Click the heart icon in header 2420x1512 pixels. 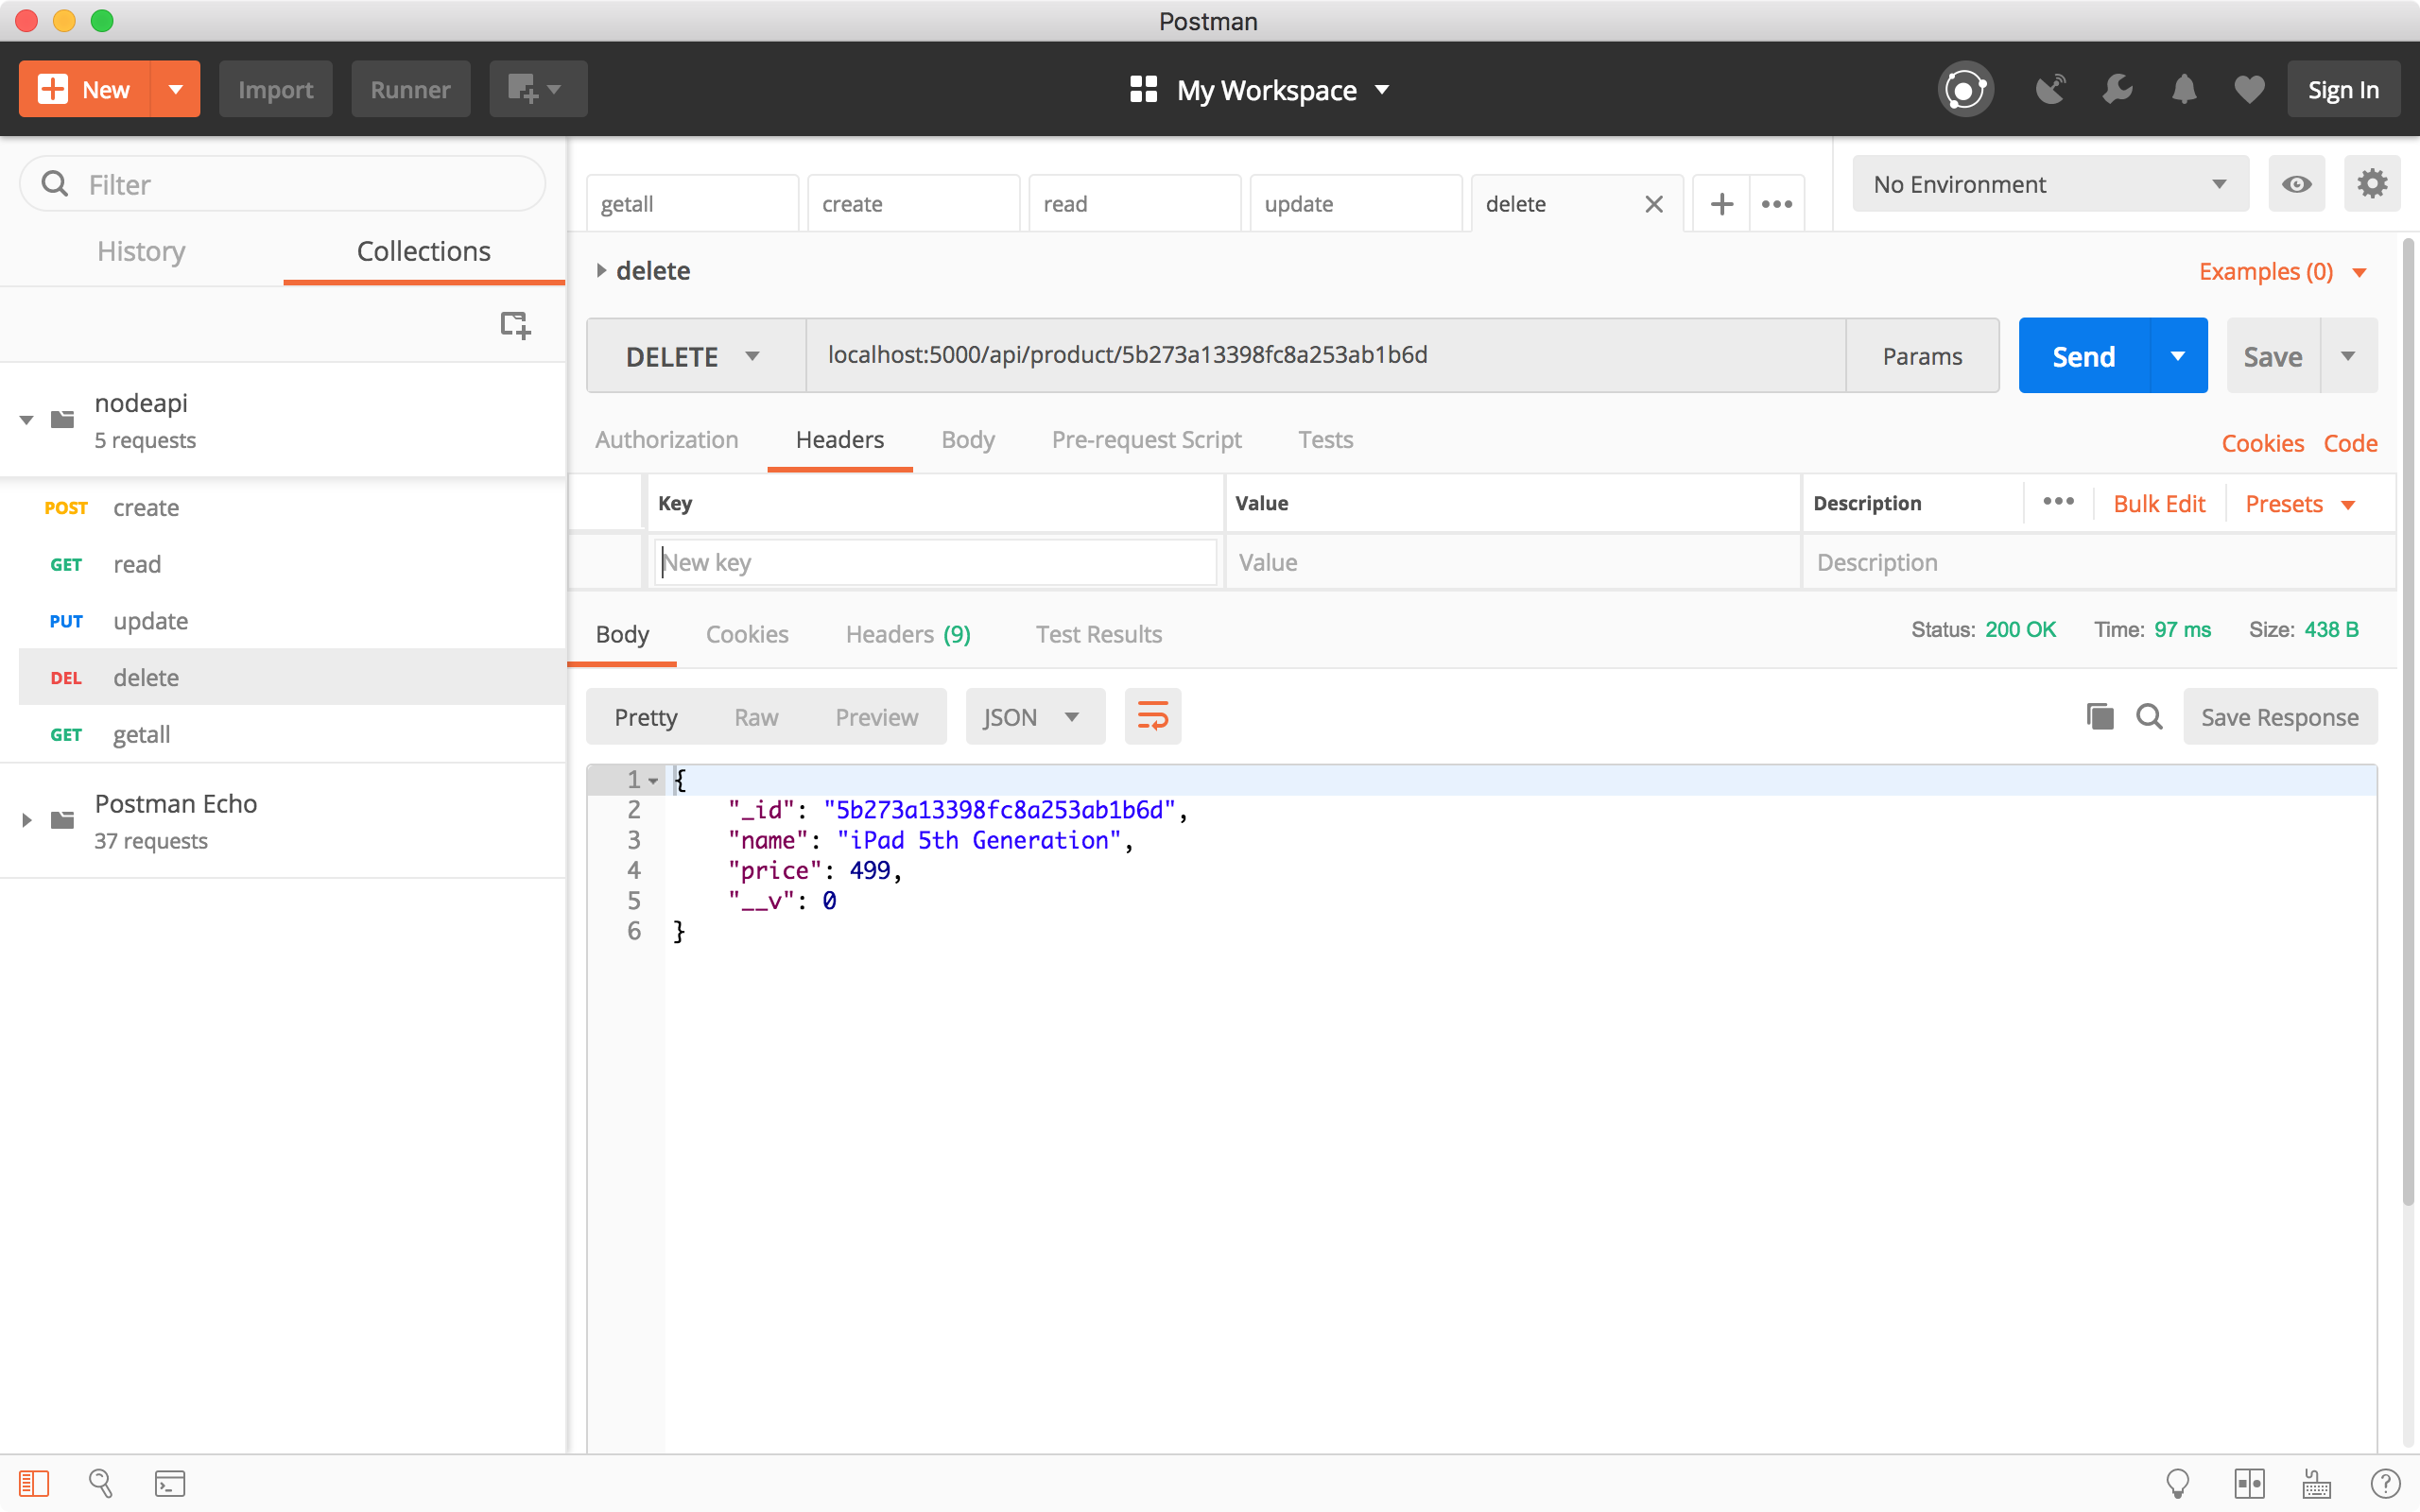2249,90
